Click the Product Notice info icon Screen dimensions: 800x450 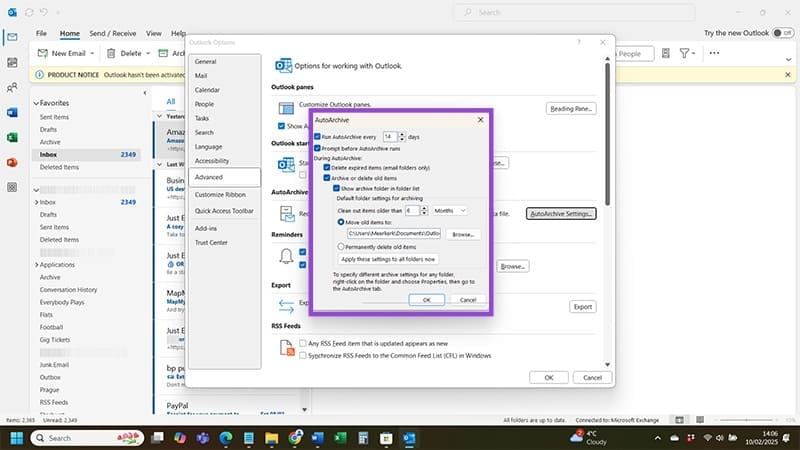tap(39, 75)
